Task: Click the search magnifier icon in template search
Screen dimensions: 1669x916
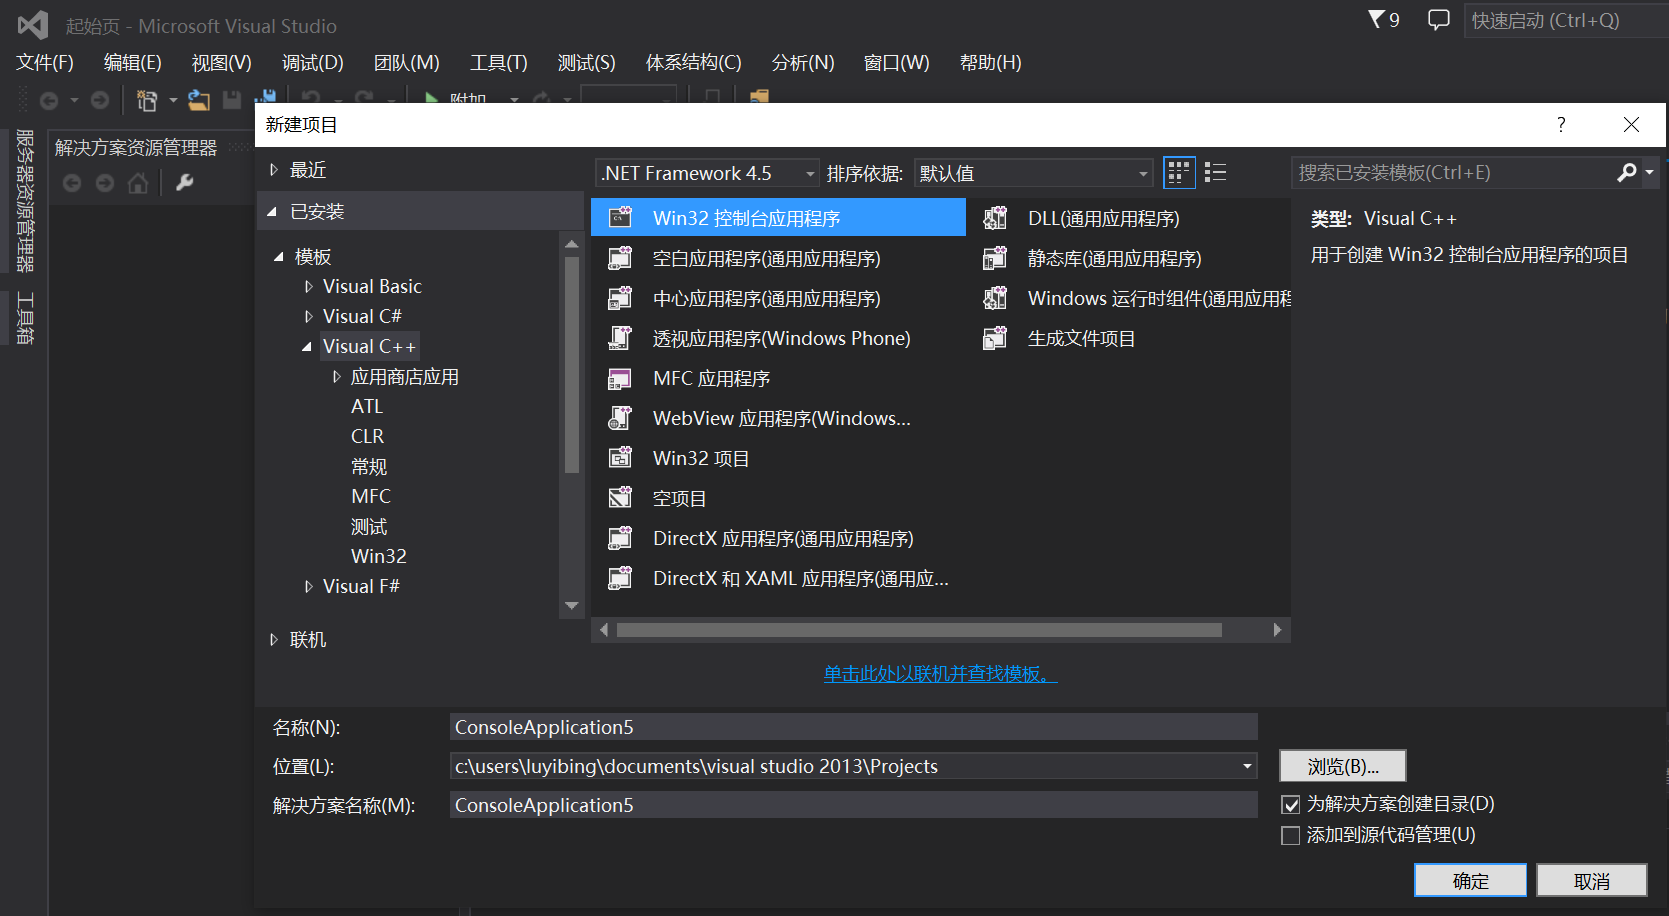Action: [x=1627, y=173]
